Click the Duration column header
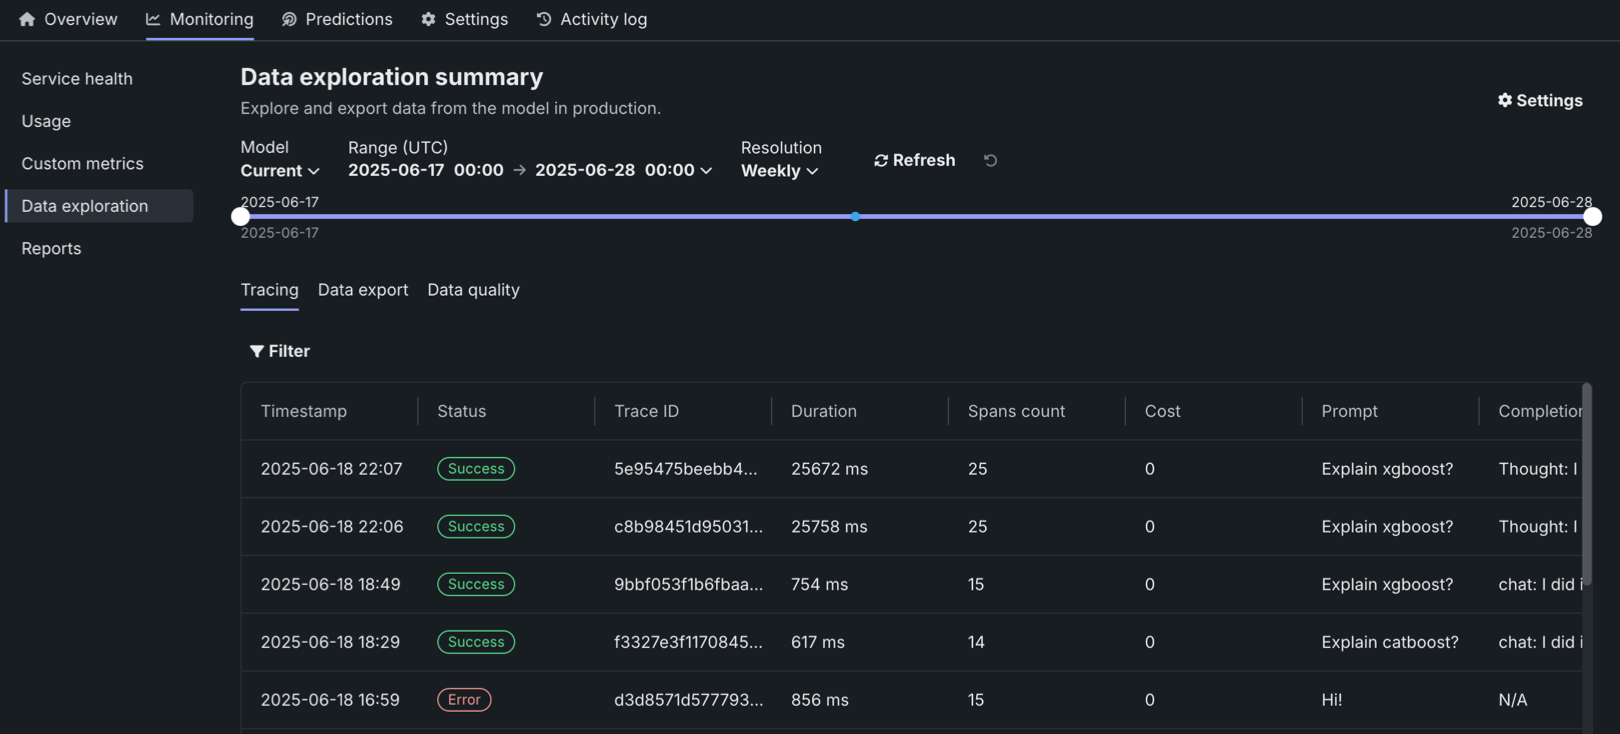 [x=823, y=411]
